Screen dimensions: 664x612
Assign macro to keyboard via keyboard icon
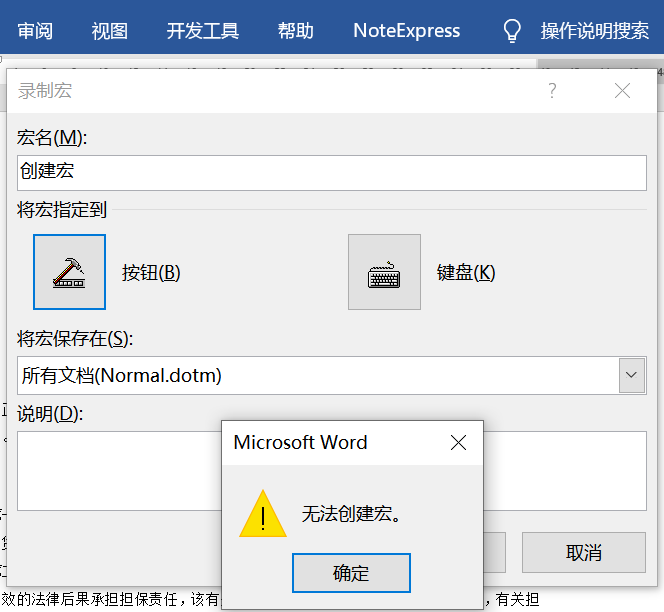click(384, 272)
